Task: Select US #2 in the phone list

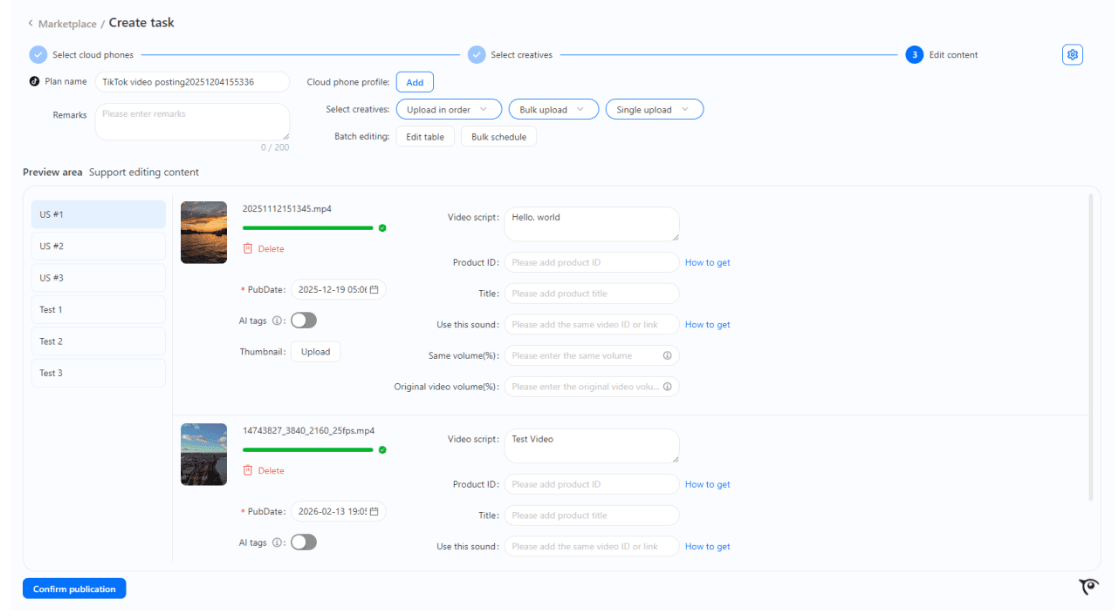Action: click(98, 246)
